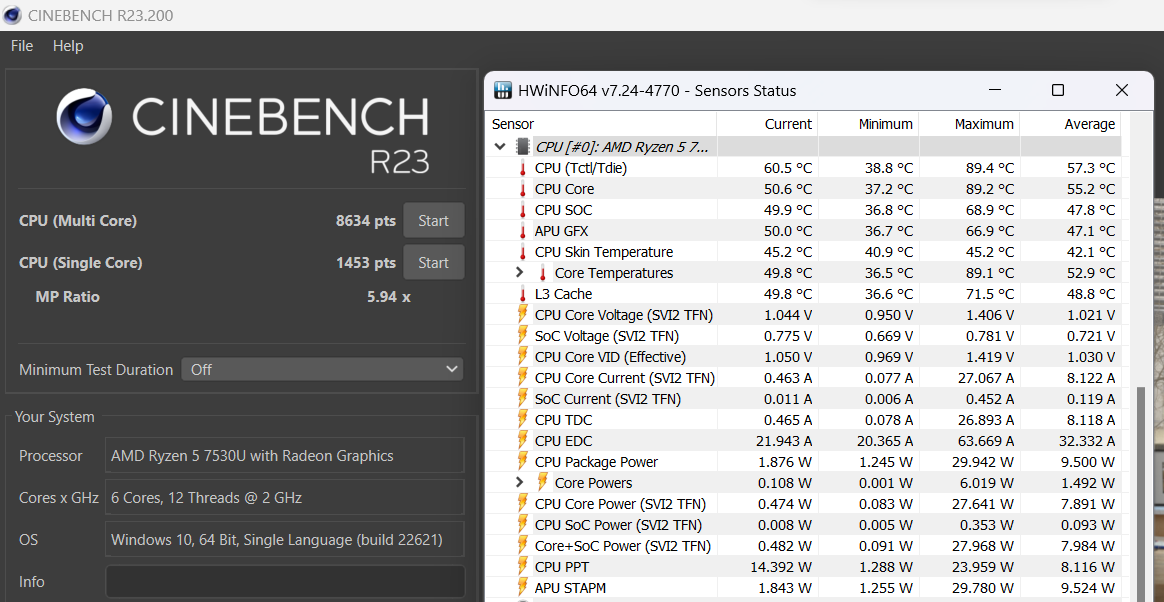This screenshot has width=1164, height=602.
Task: Click lightning icon beside CPU PPT
Action: [x=523, y=567]
